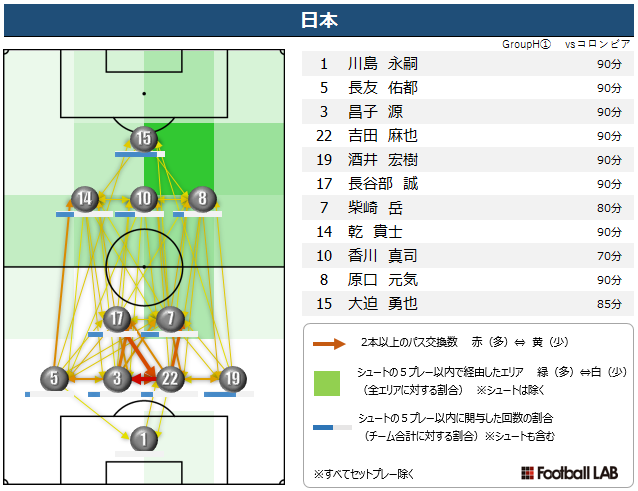Click the 日本 team header bar

[x=319, y=20]
